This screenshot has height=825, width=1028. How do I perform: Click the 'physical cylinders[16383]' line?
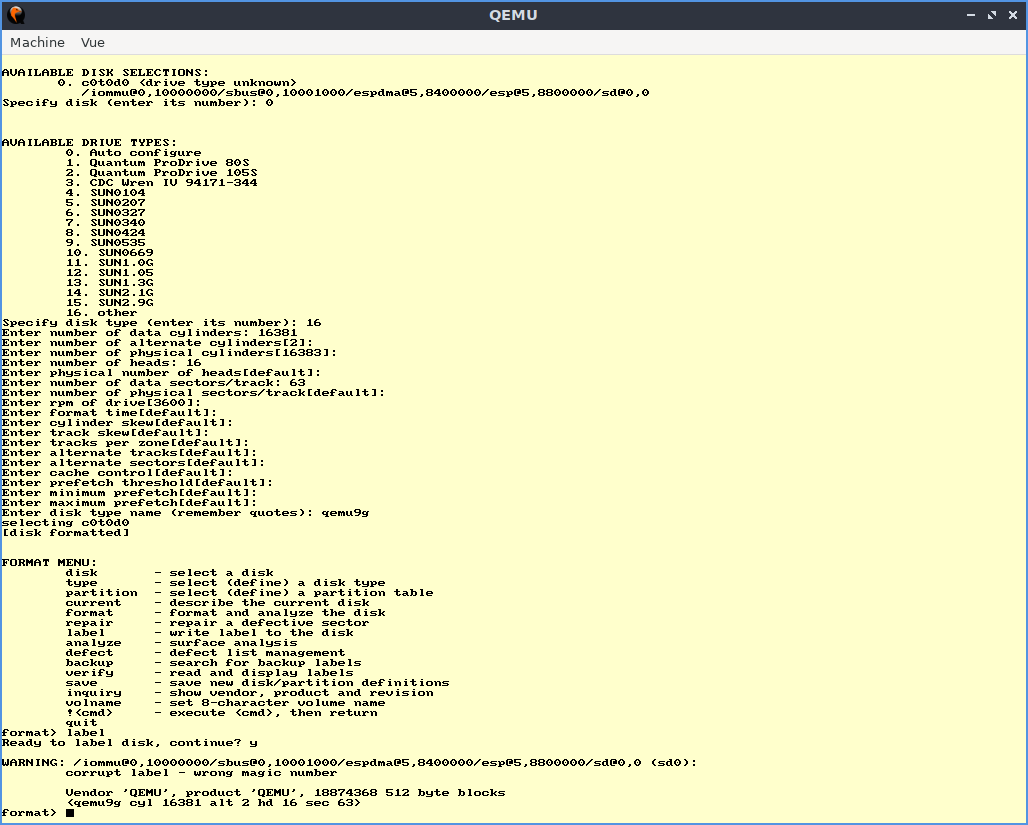(169, 353)
